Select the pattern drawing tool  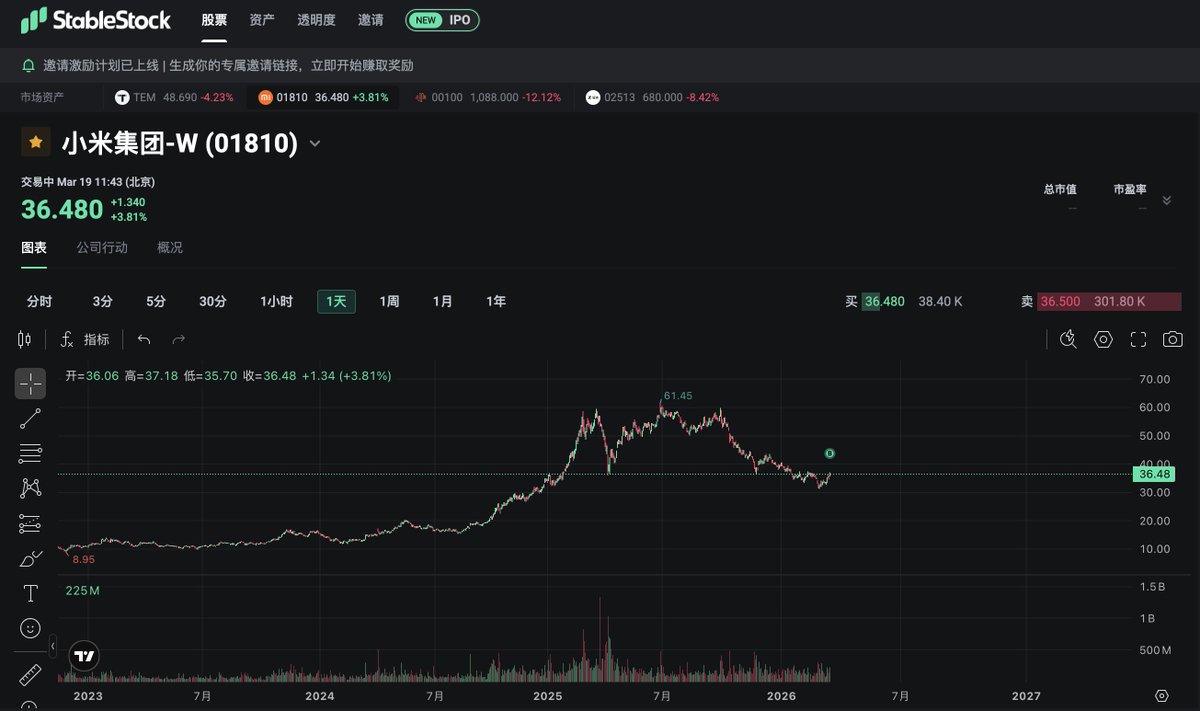(30, 488)
